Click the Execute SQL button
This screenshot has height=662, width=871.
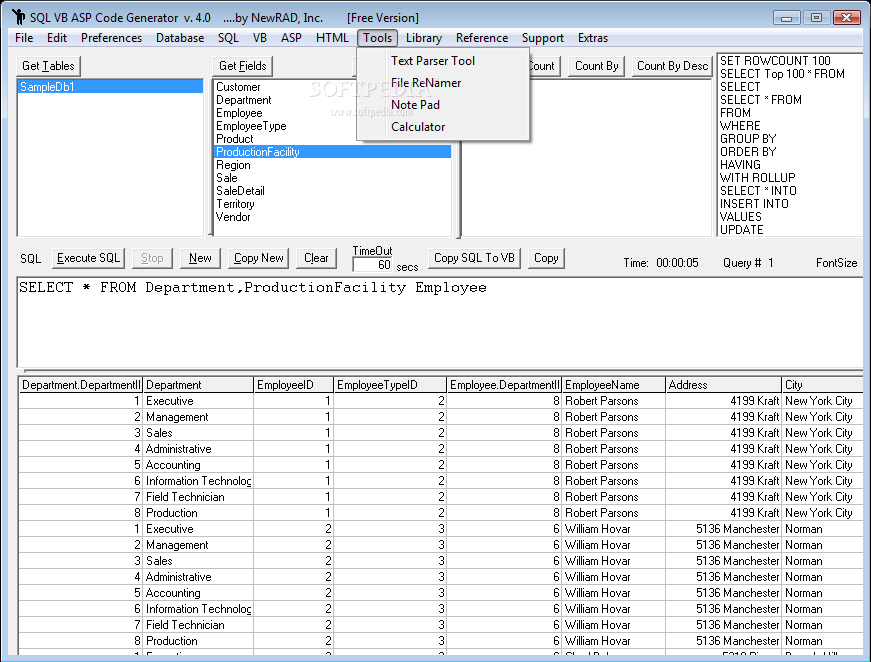pos(88,258)
